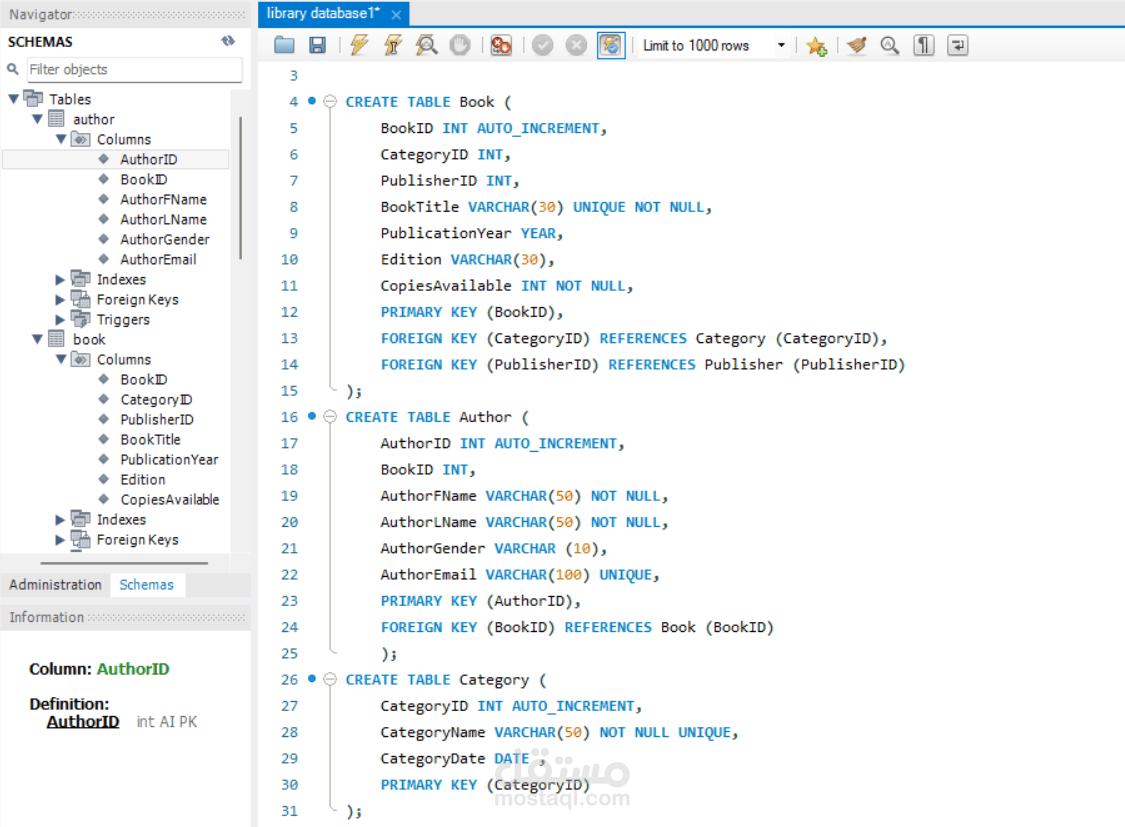Click the underlined AuthorID definition text
This screenshot has width=1125, height=827.
pos(83,722)
